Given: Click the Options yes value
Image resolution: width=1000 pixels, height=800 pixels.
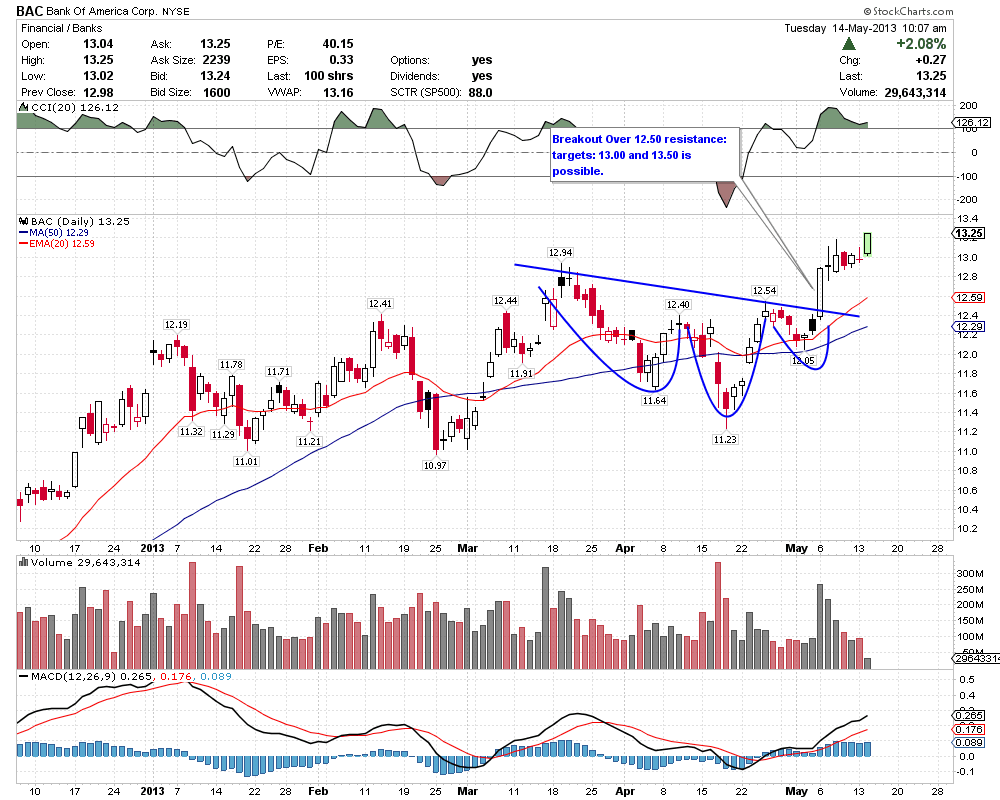Looking at the screenshot, I should [482, 60].
